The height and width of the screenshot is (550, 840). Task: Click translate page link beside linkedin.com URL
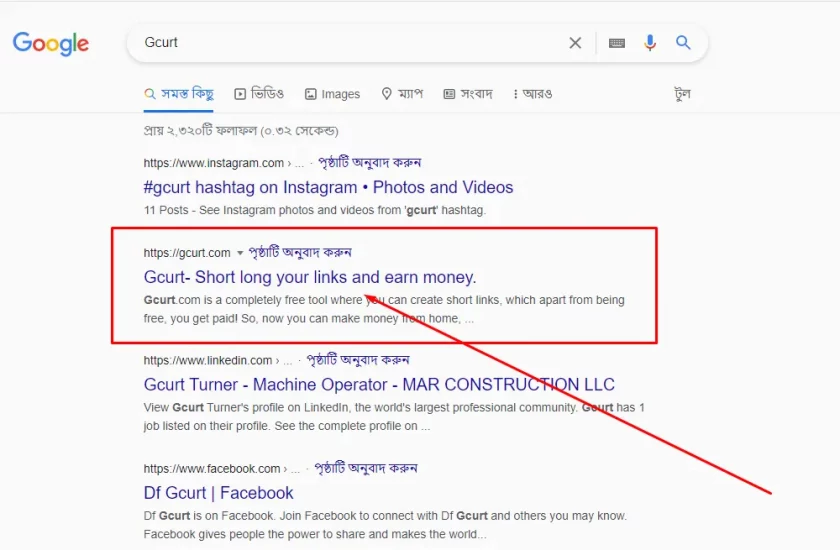tap(358, 360)
